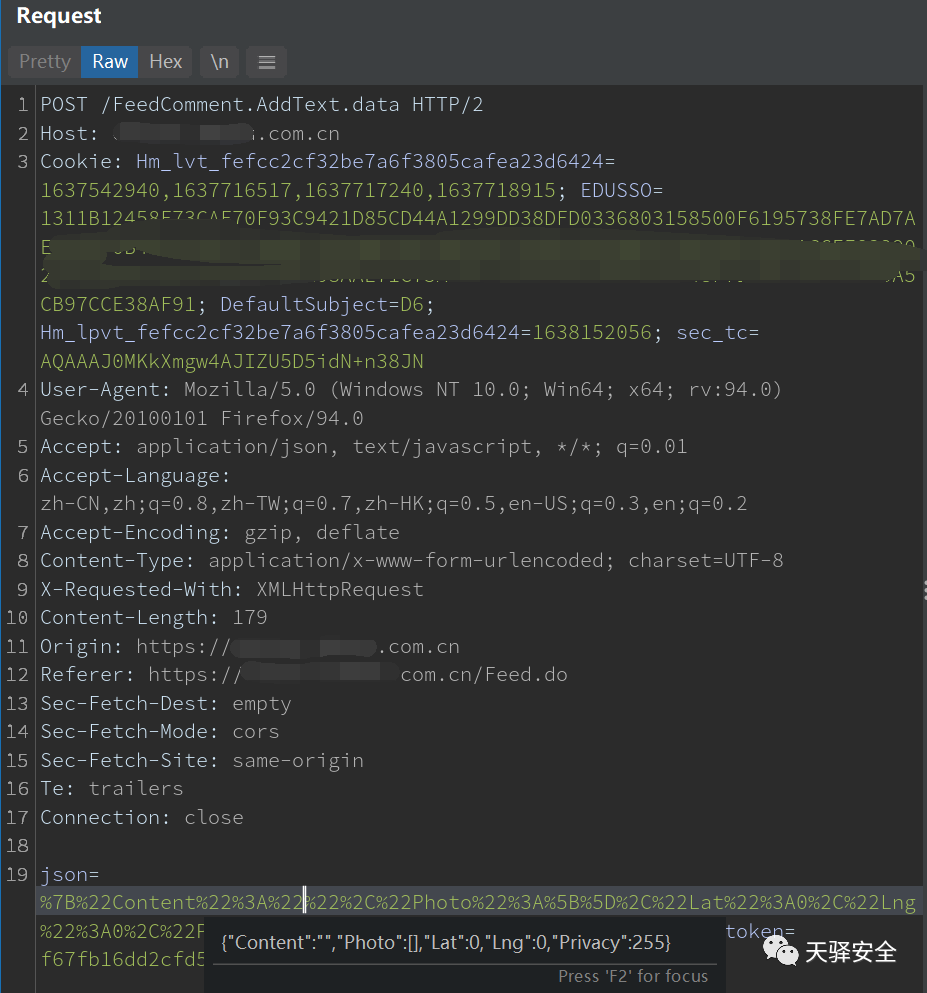Switch to the Pretty view tab
Screen dimensions: 927x993
45,62
